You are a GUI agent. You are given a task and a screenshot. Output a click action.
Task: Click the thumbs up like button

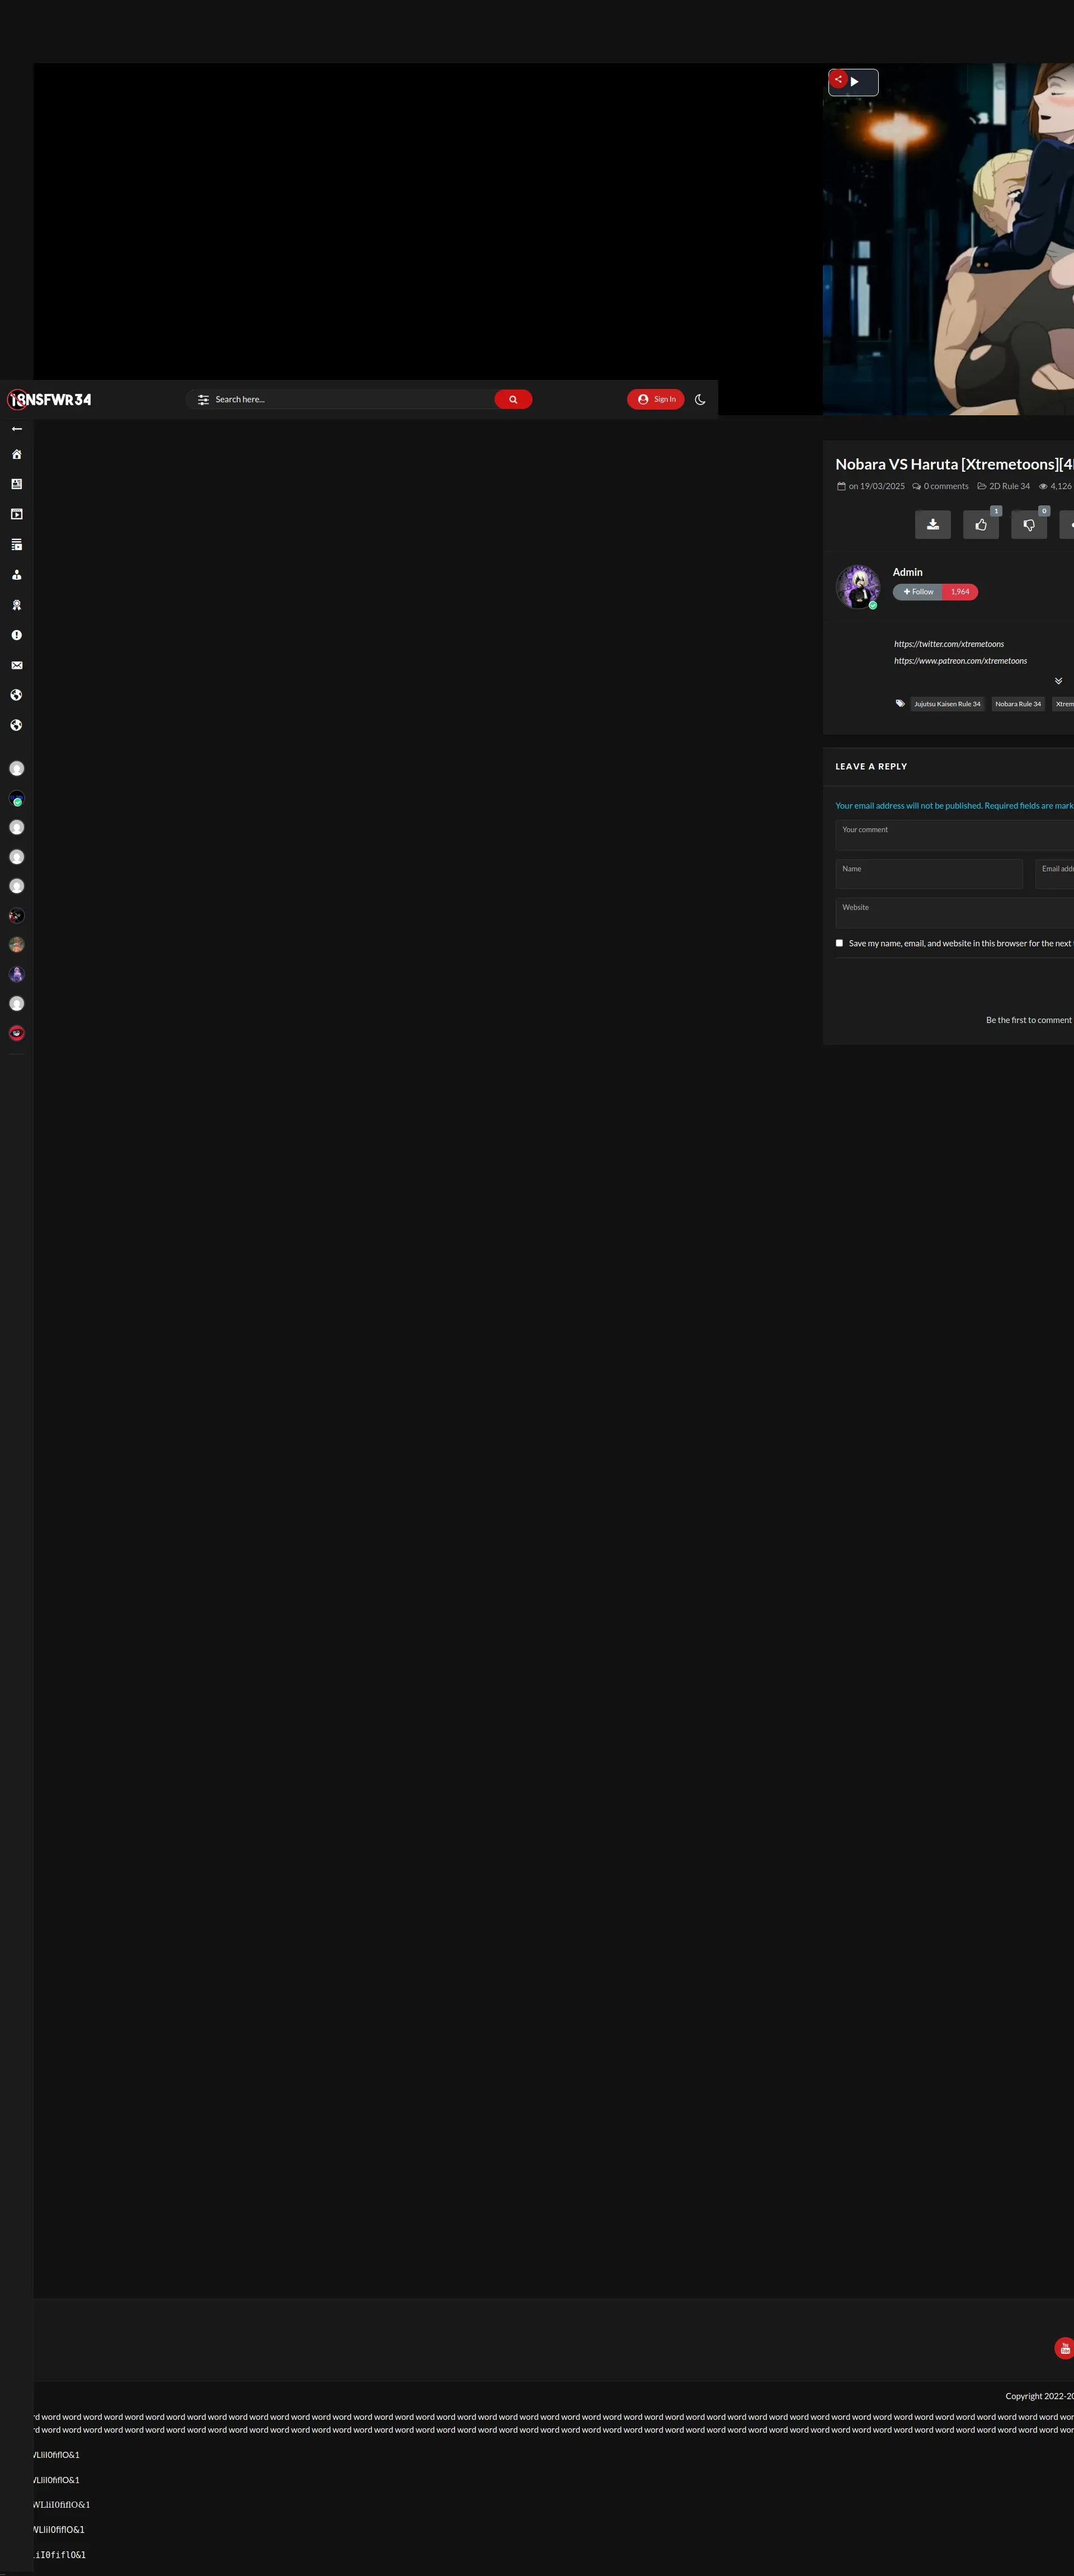click(x=980, y=524)
